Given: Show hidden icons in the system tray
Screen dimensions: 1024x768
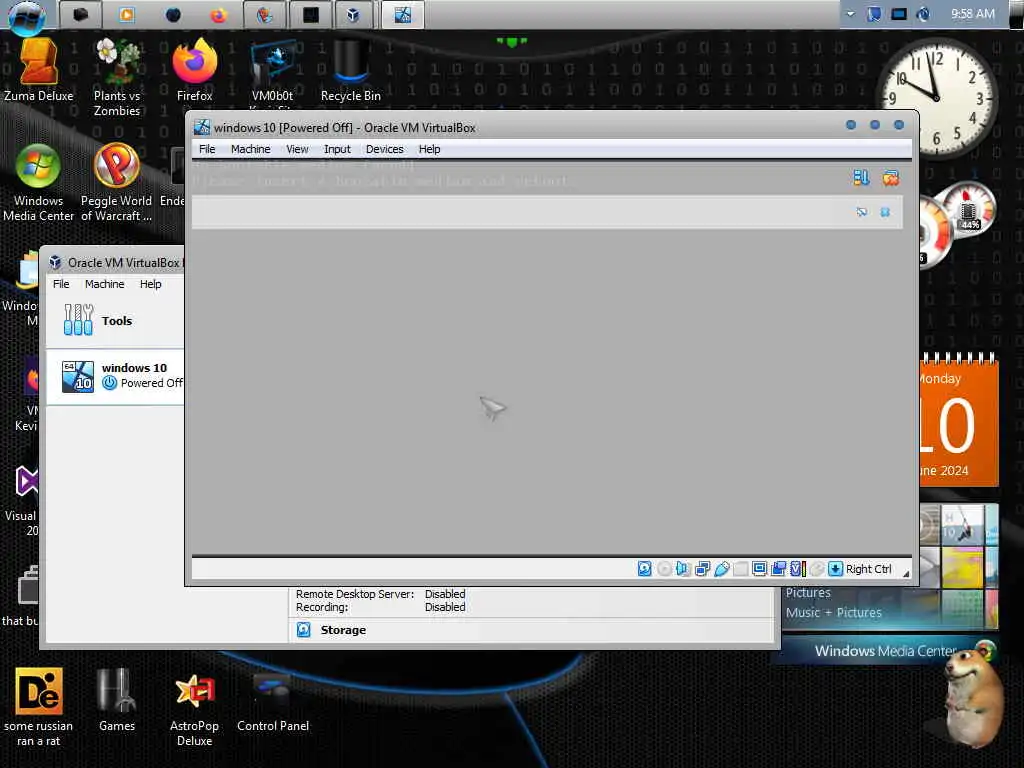Looking at the screenshot, I should pos(850,14).
